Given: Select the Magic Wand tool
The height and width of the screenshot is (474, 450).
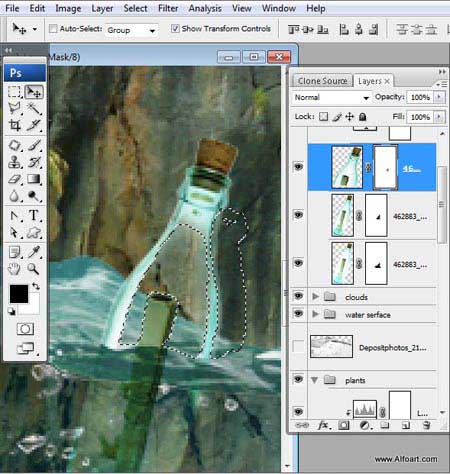Looking at the screenshot, I should [34, 108].
